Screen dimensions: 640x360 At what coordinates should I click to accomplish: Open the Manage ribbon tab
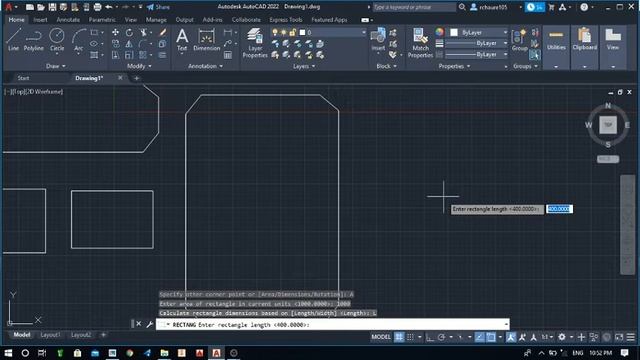pos(156,20)
